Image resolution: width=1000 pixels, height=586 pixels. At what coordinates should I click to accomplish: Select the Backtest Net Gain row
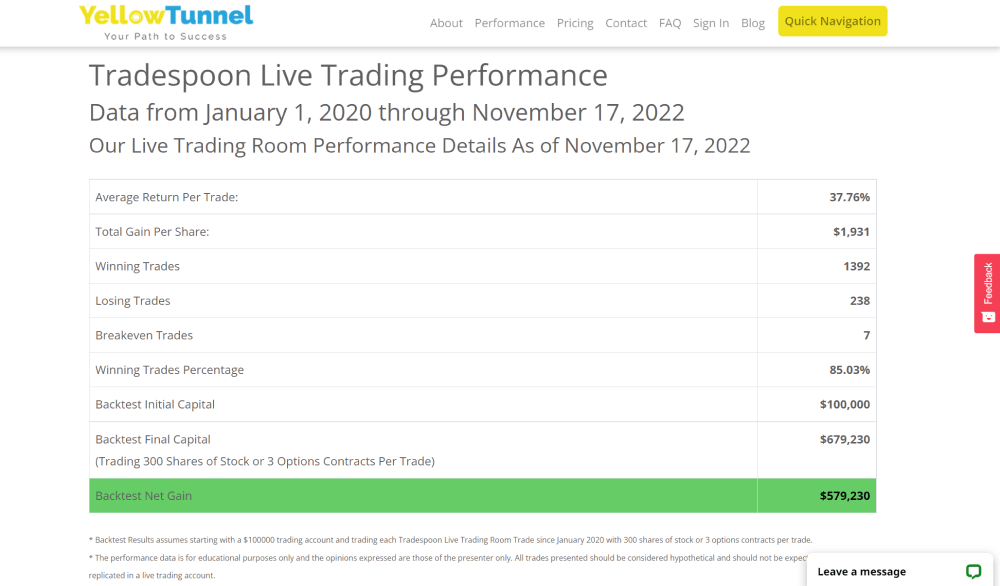tap(480, 495)
